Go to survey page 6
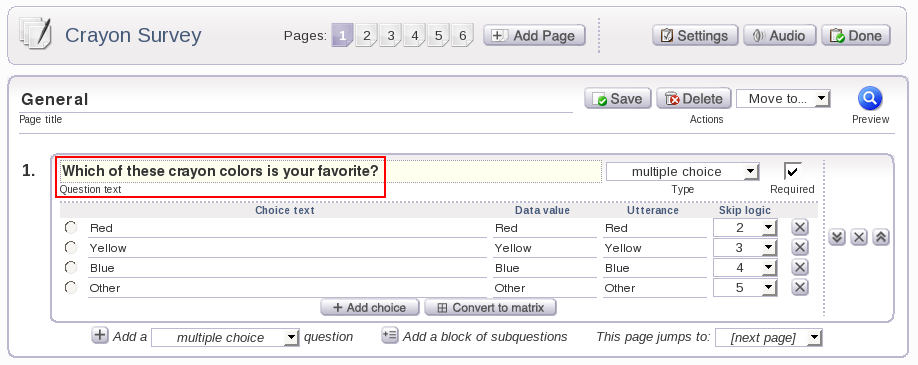 463,36
